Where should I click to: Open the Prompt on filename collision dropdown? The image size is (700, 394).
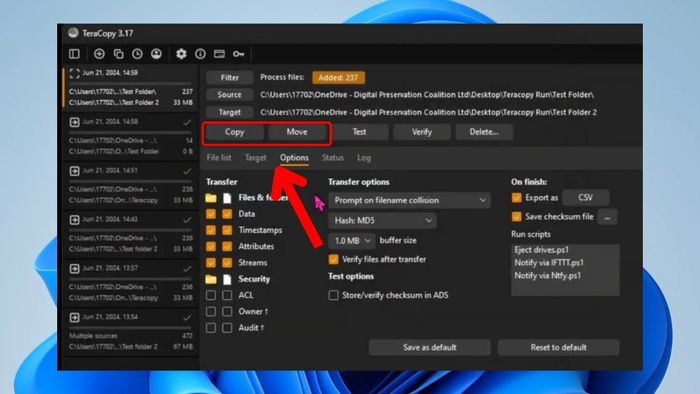click(x=409, y=200)
